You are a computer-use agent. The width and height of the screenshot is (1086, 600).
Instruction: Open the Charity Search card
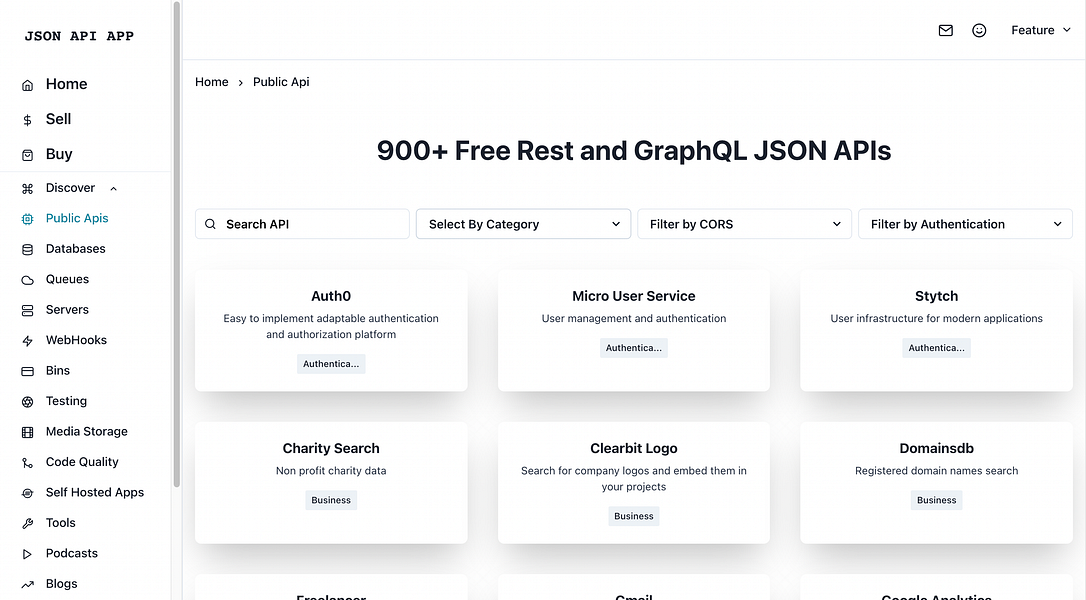(x=331, y=484)
